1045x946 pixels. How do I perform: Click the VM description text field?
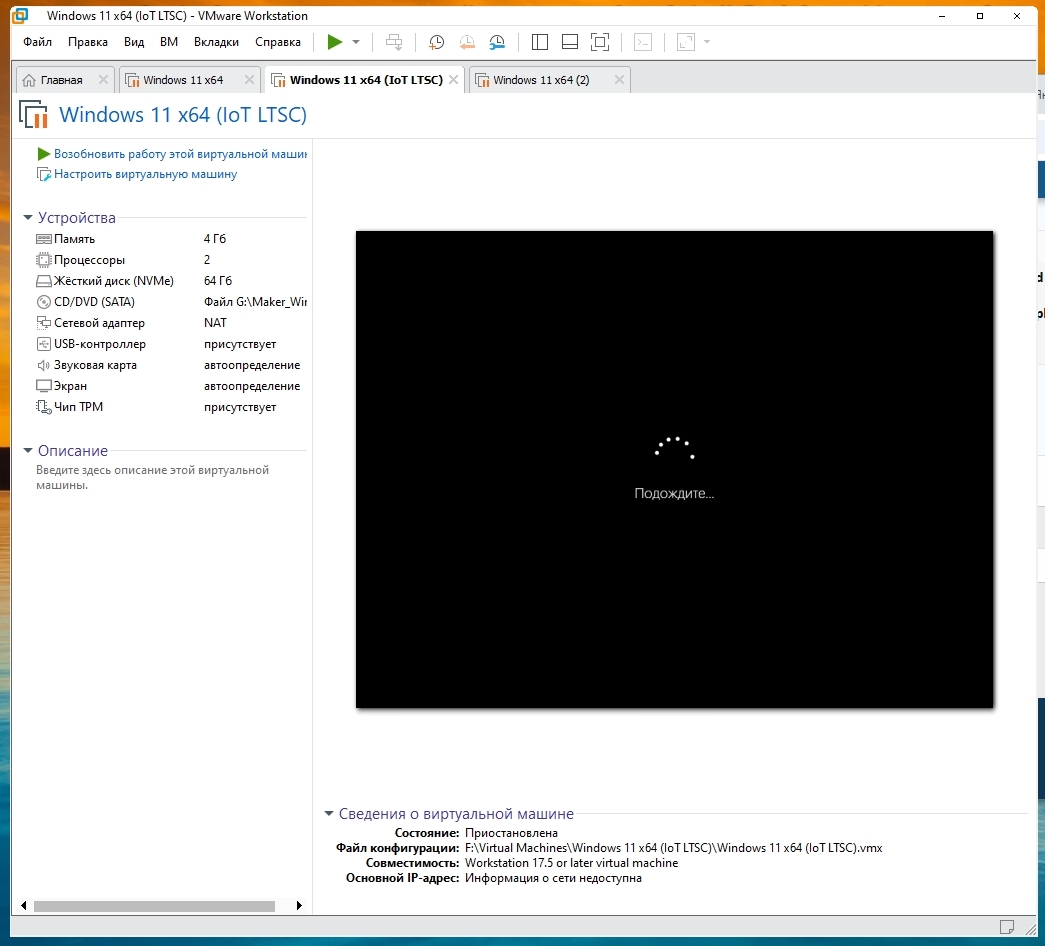[153, 477]
